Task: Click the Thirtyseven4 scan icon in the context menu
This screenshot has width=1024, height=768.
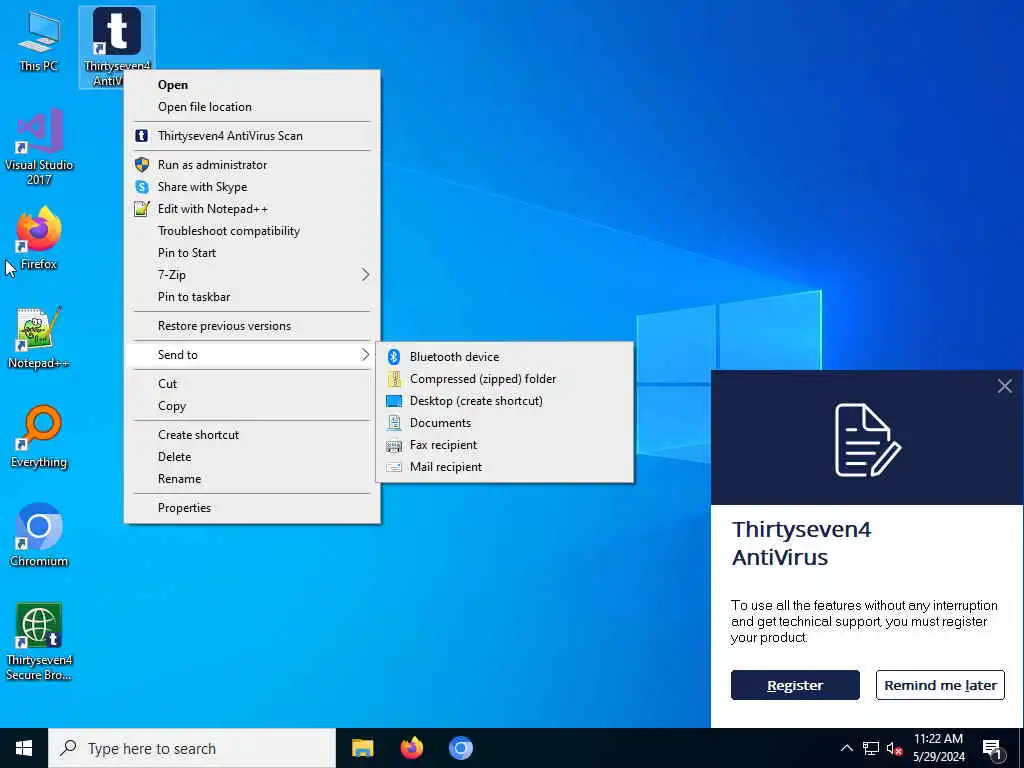Action: [141, 136]
